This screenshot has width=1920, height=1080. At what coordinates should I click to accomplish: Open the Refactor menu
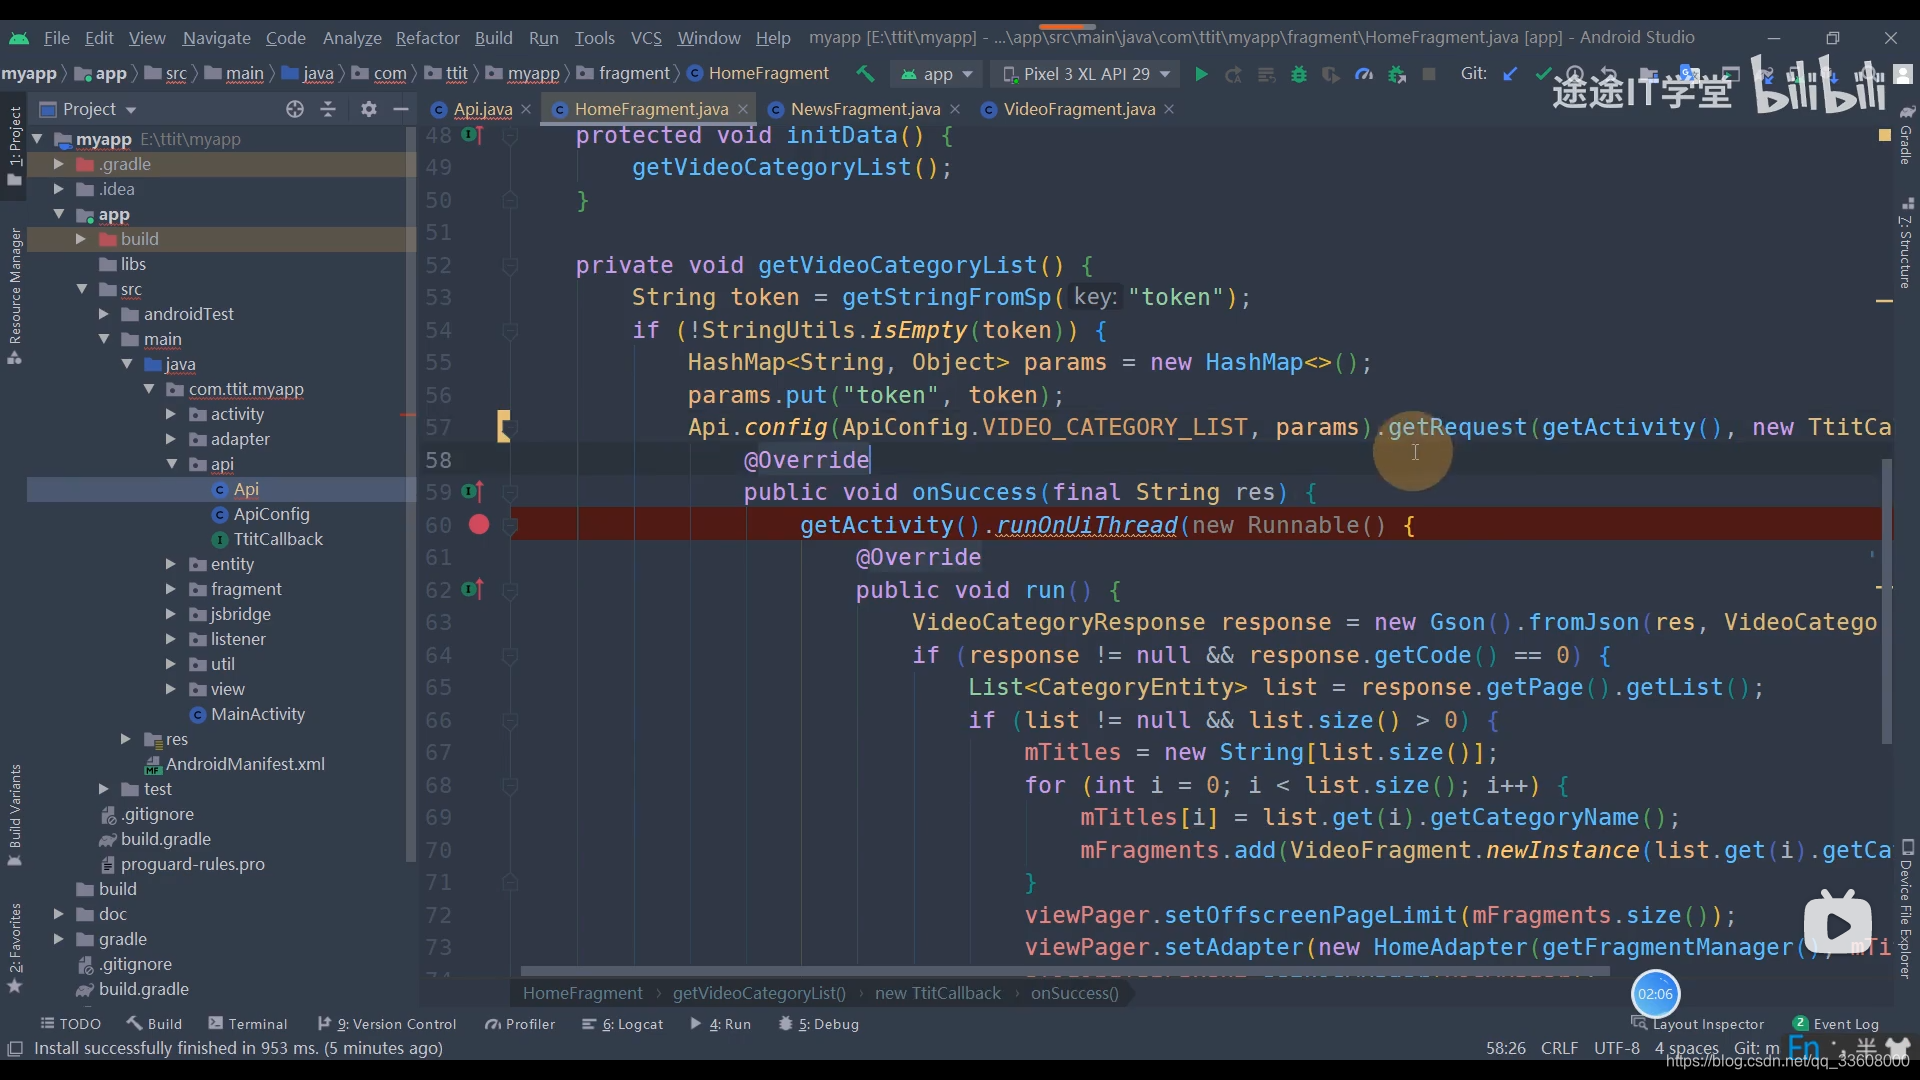click(427, 38)
